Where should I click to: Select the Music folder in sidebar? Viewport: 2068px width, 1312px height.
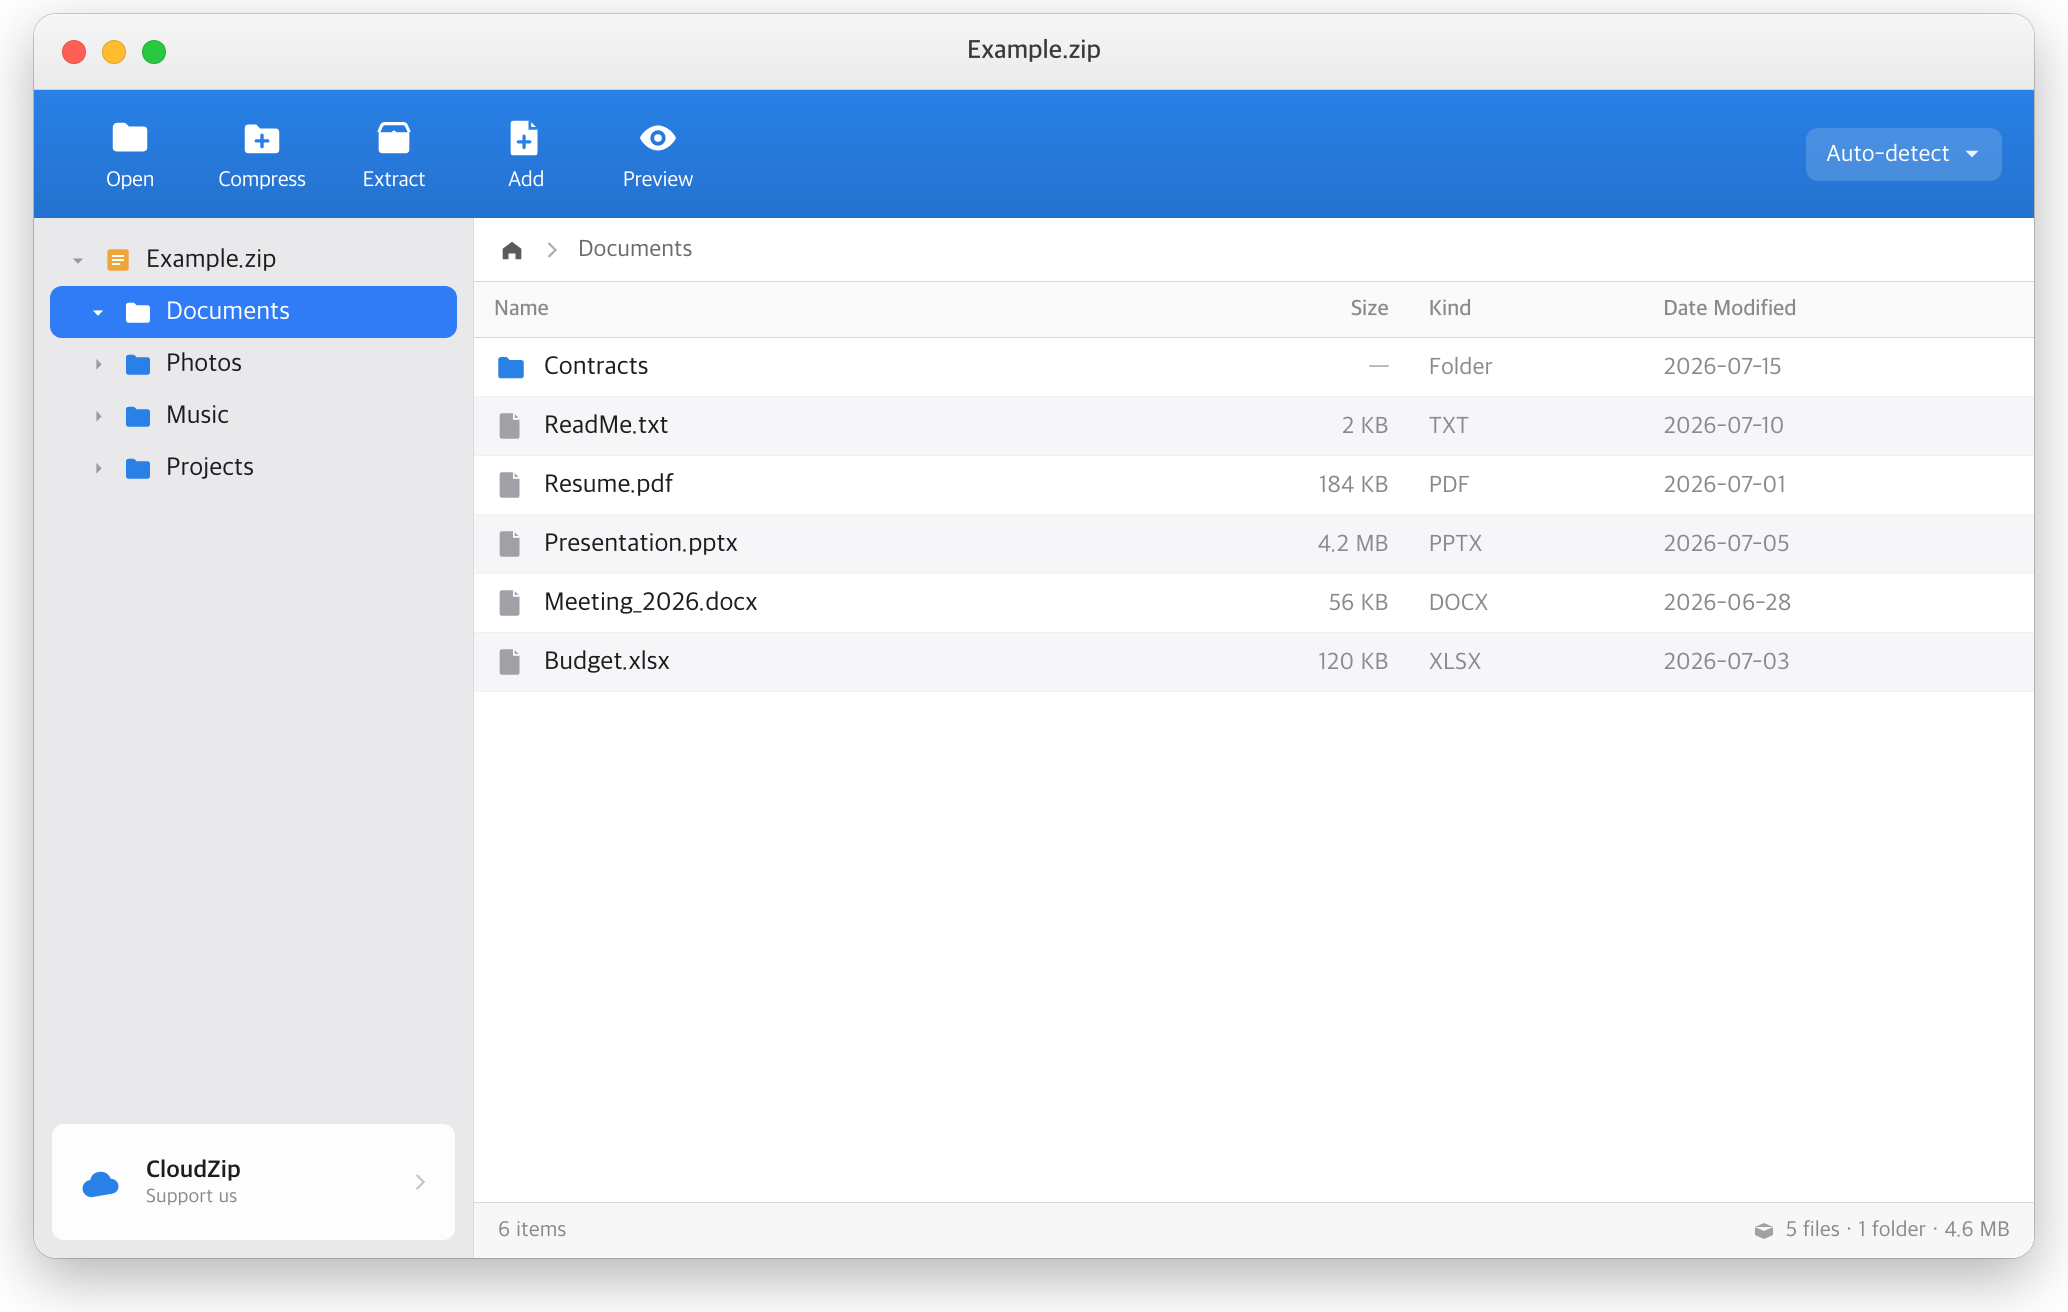[253, 416]
